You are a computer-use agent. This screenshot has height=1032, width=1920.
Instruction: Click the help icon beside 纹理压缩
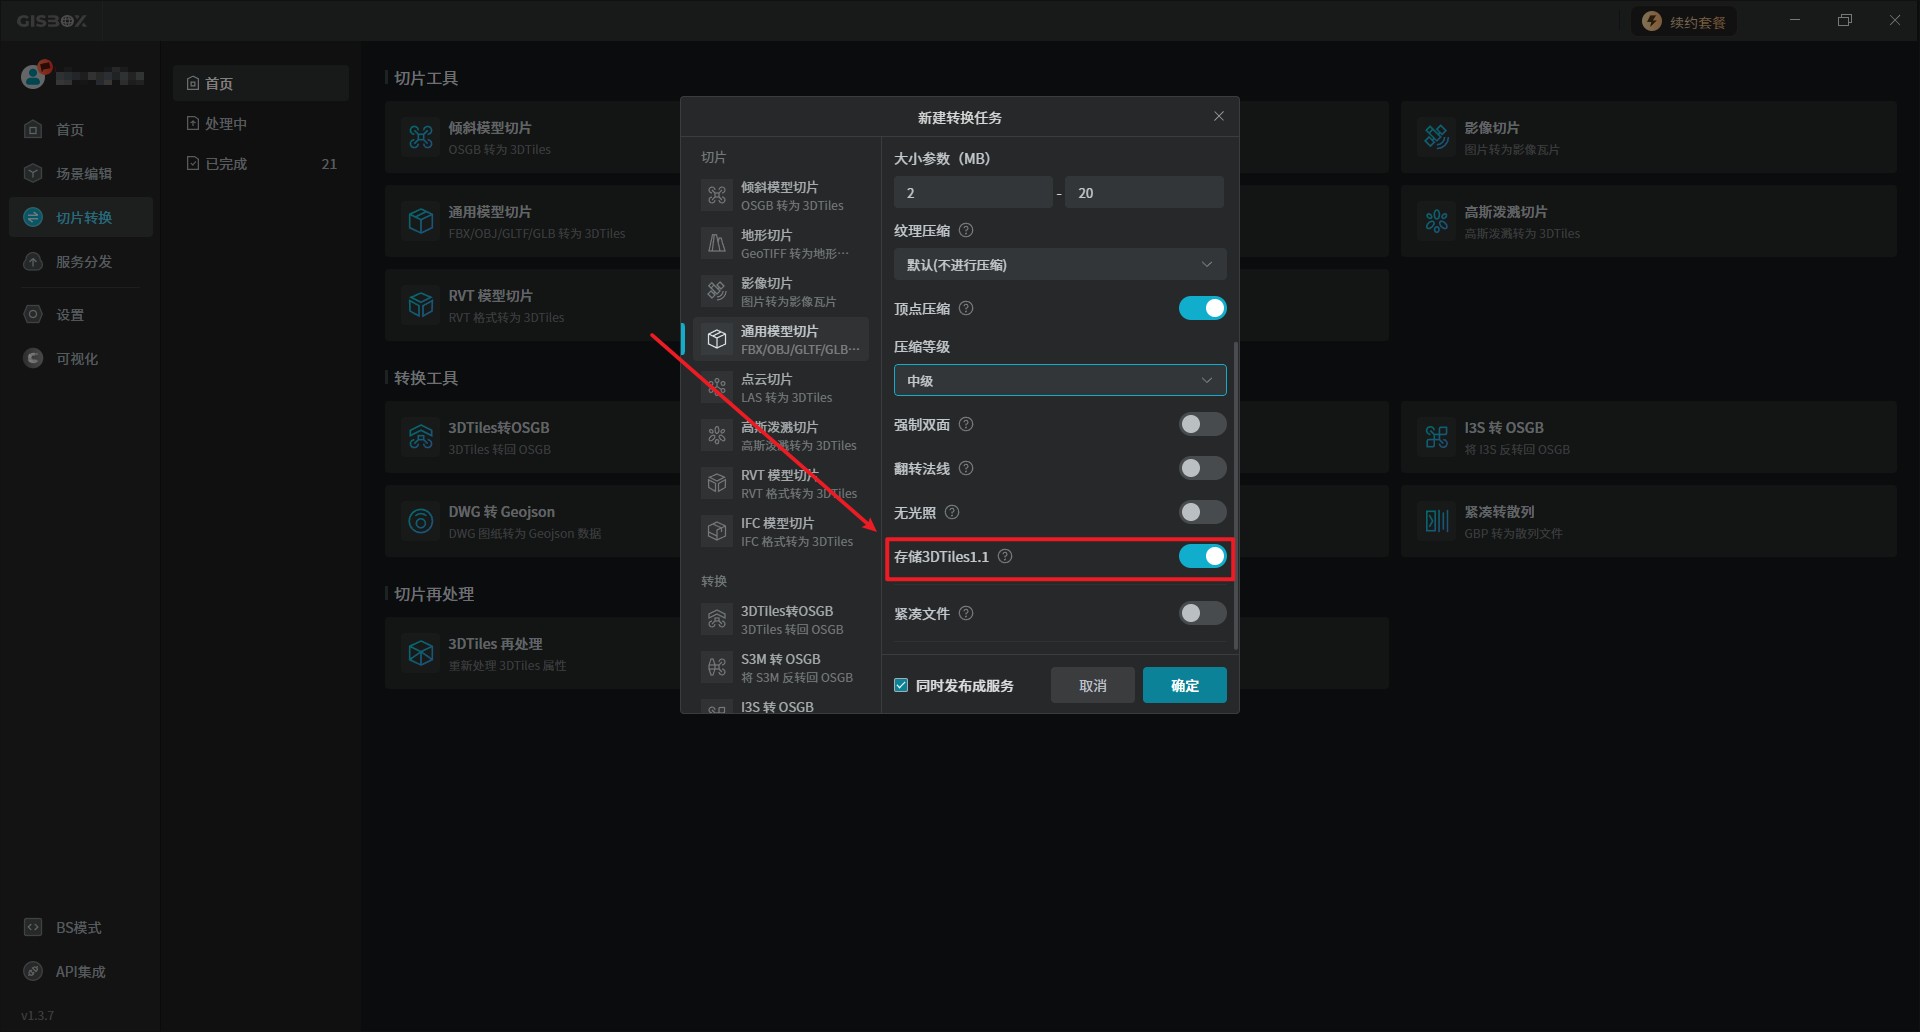pos(966,231)
